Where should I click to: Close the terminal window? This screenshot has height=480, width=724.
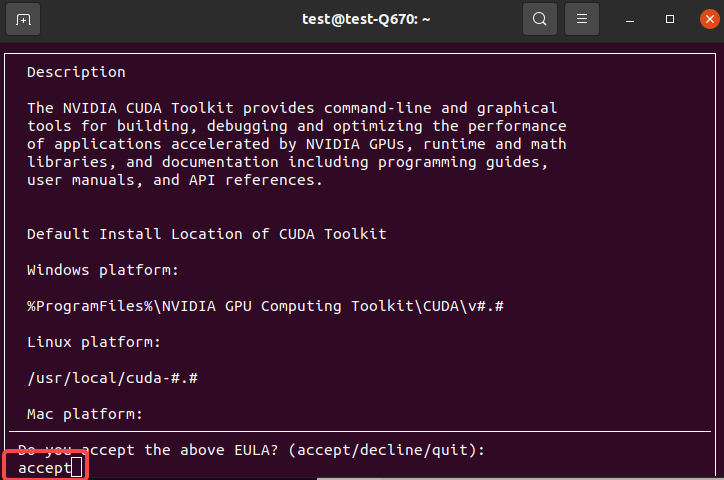point(710,19)
